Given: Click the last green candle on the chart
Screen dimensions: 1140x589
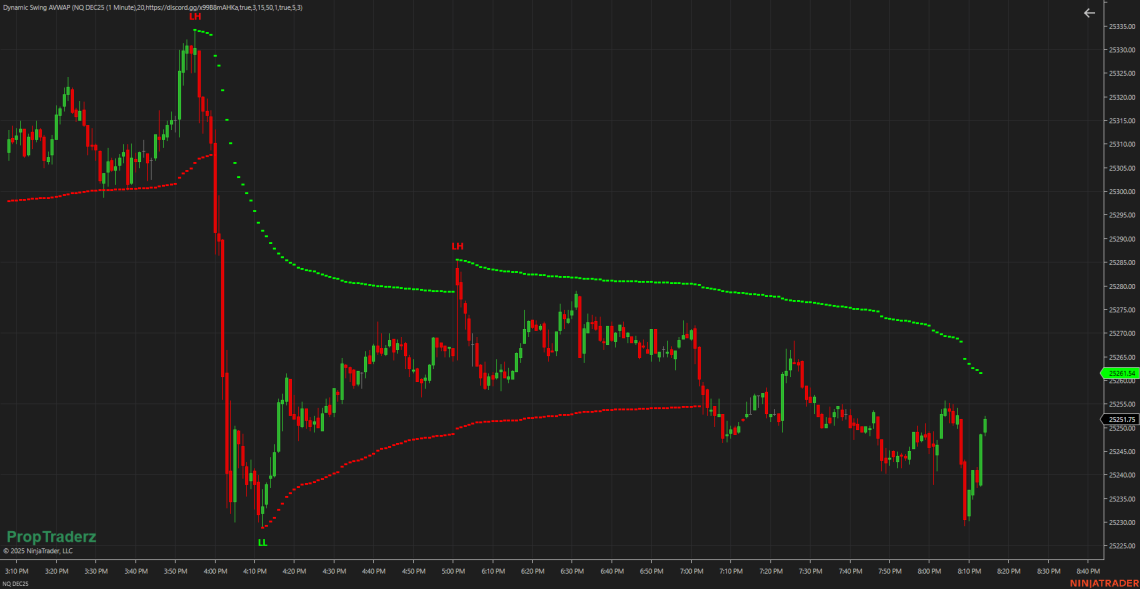Looking at the screenshot, I should pyautogui.click(x=985, y=426).
